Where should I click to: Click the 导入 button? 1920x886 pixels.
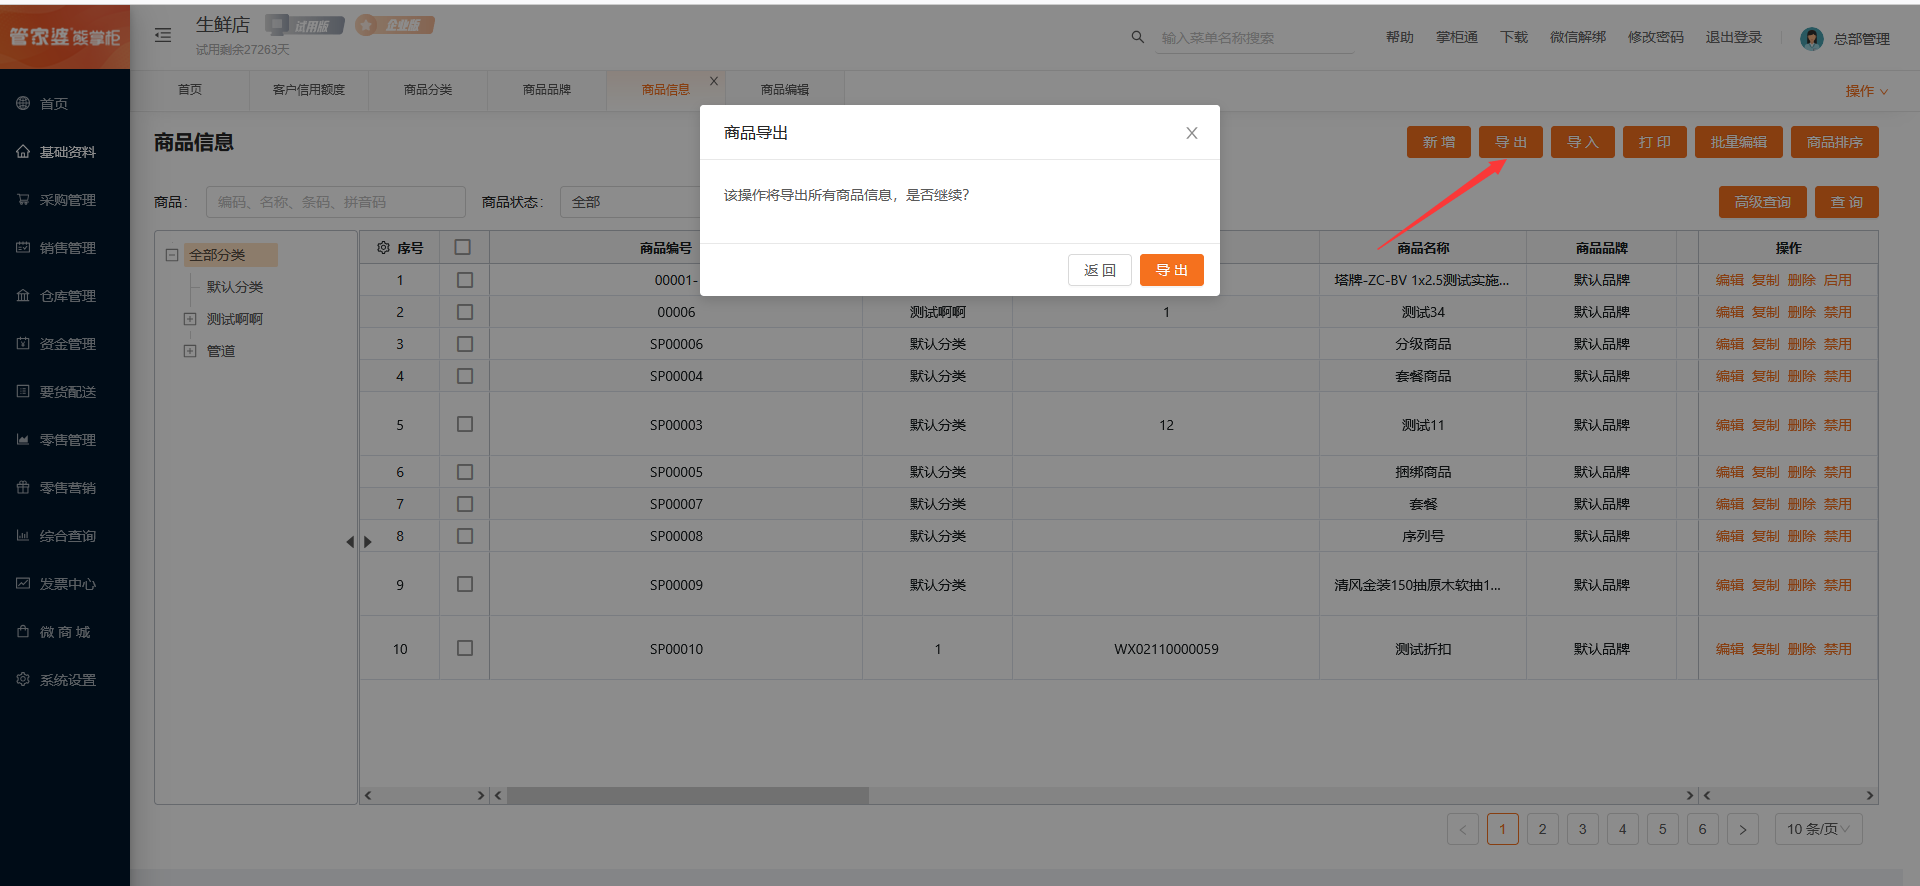tap(1583, 142)
